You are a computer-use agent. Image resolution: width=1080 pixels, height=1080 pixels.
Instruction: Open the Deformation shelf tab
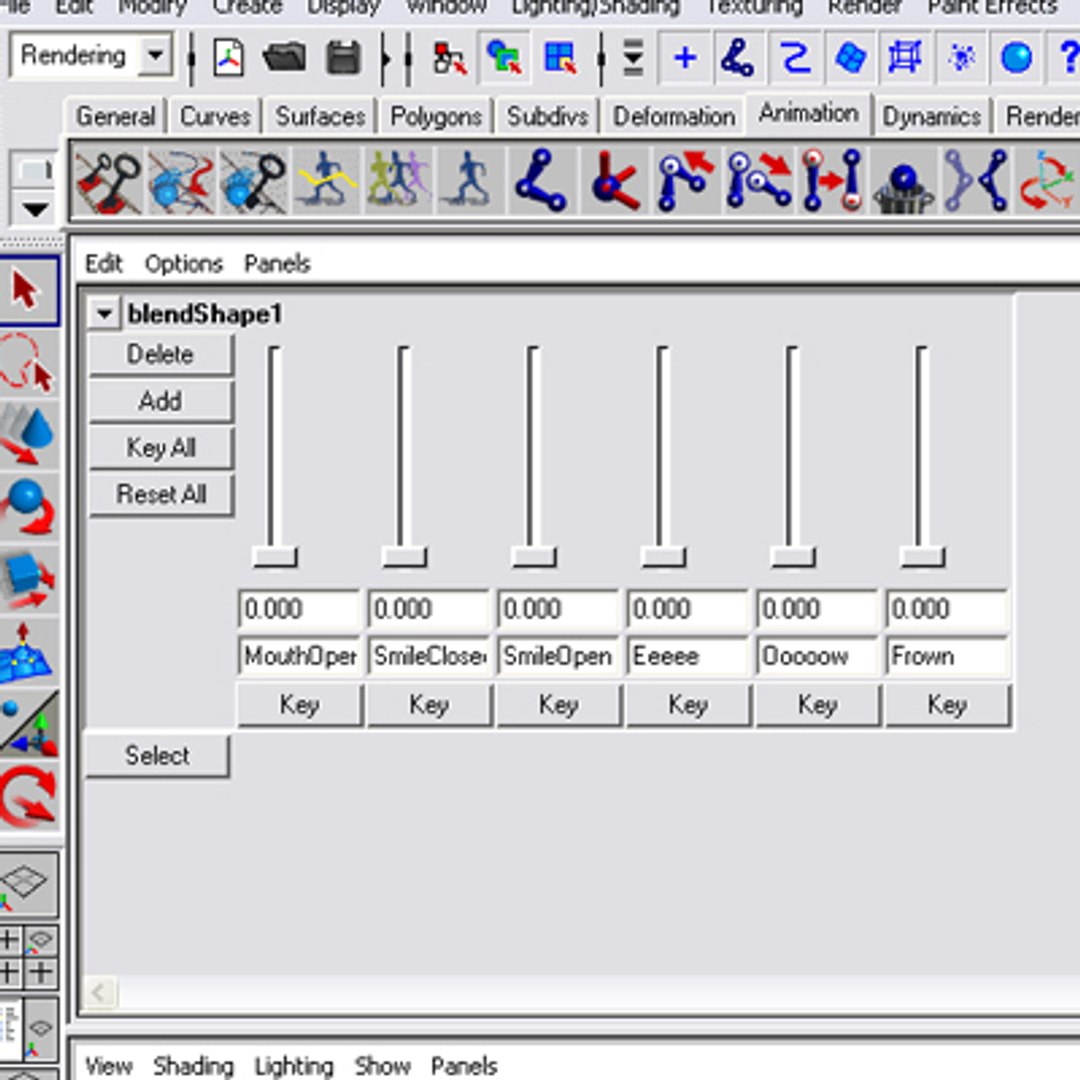point(674,116)
